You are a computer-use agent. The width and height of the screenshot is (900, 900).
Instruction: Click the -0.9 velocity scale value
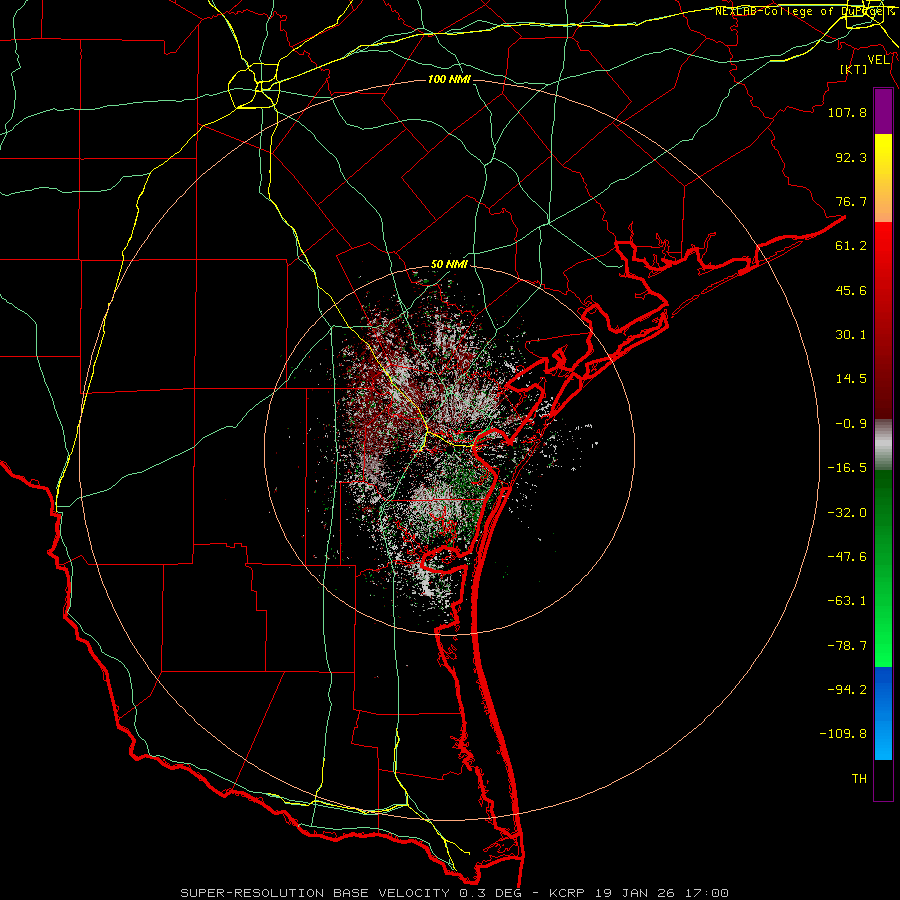851,424
